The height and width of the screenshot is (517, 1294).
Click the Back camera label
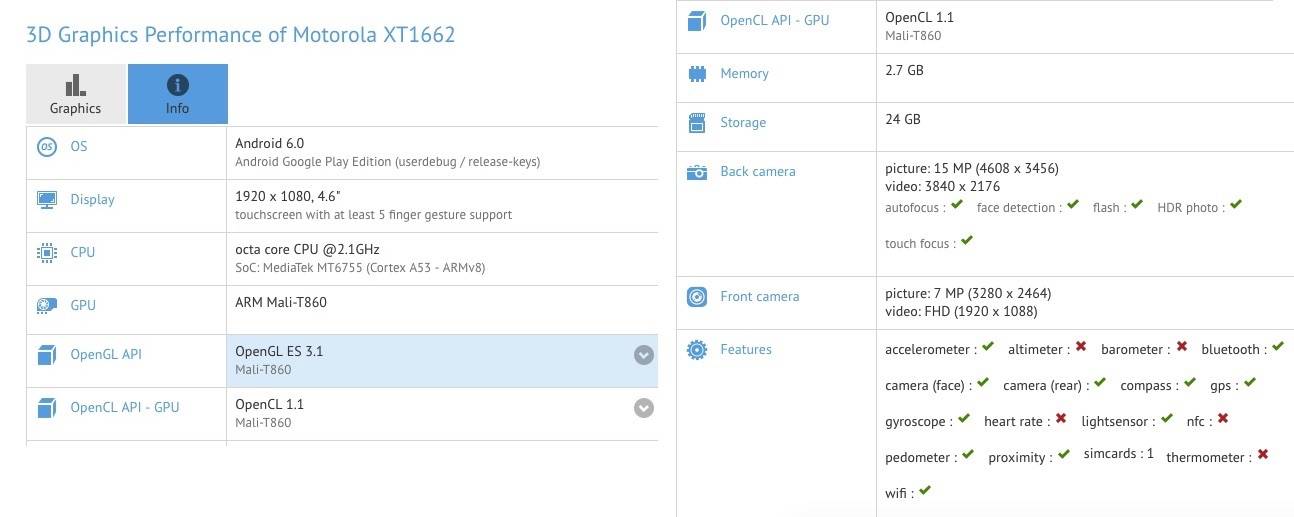[758, 172]
